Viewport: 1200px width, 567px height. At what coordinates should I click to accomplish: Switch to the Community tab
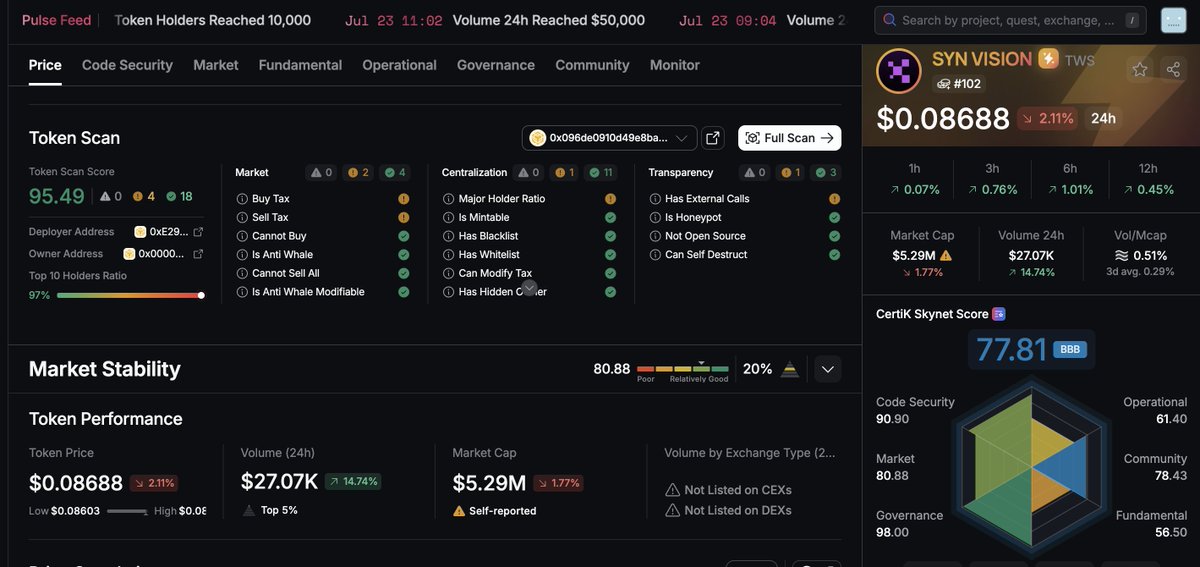592,65
